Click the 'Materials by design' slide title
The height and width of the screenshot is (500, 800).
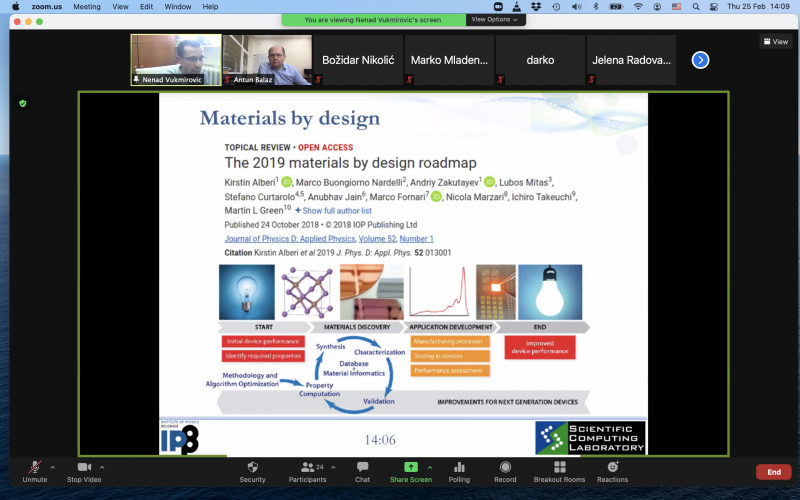[x=290, y=118]
